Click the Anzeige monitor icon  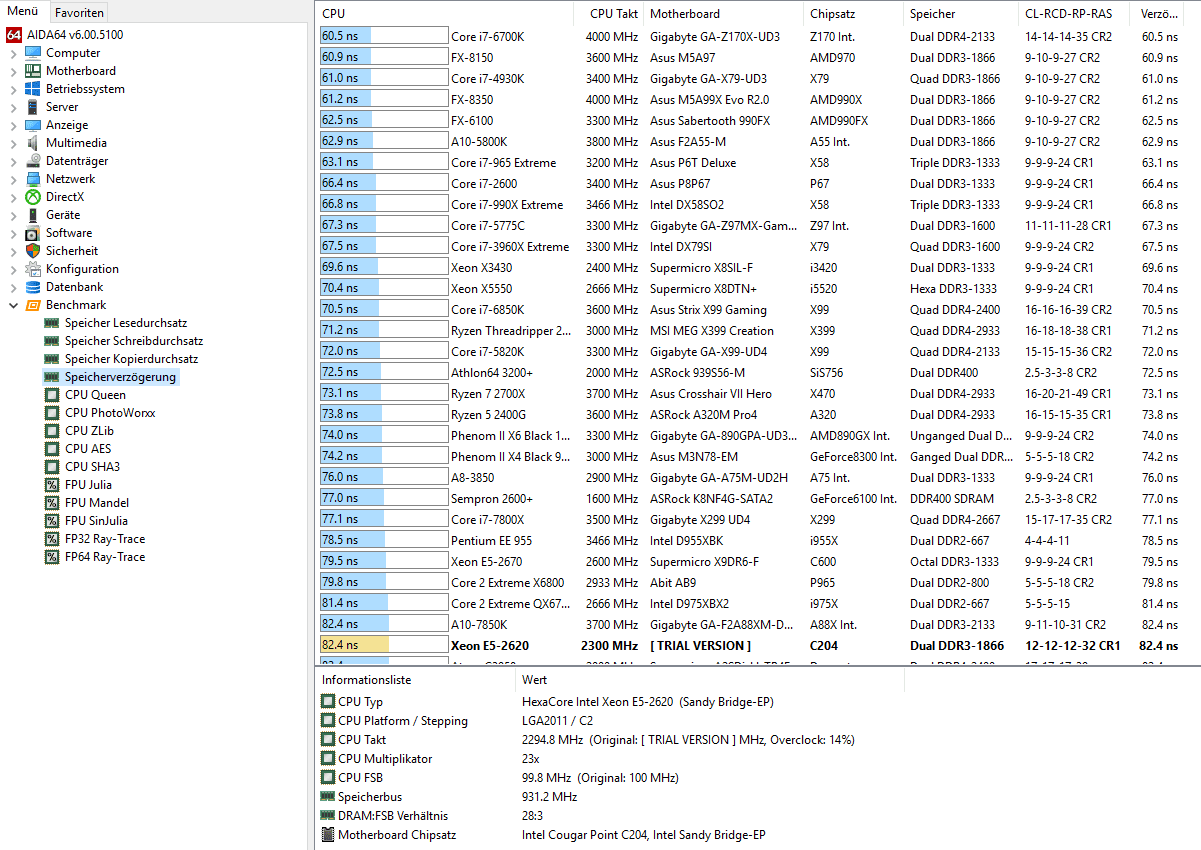click(33, 125)
